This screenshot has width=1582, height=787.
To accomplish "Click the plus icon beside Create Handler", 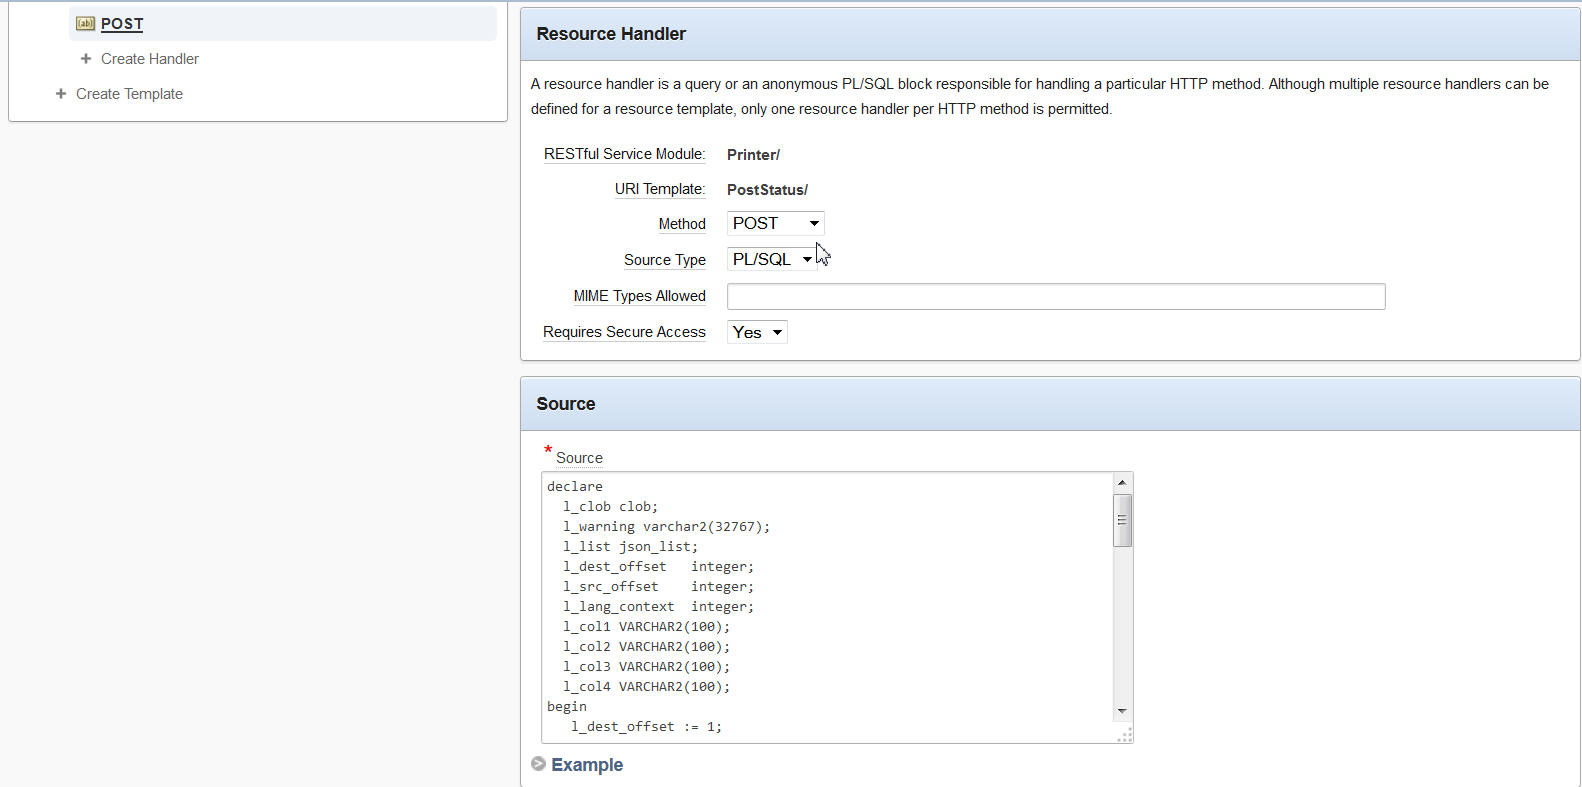I will click(86, 59).
